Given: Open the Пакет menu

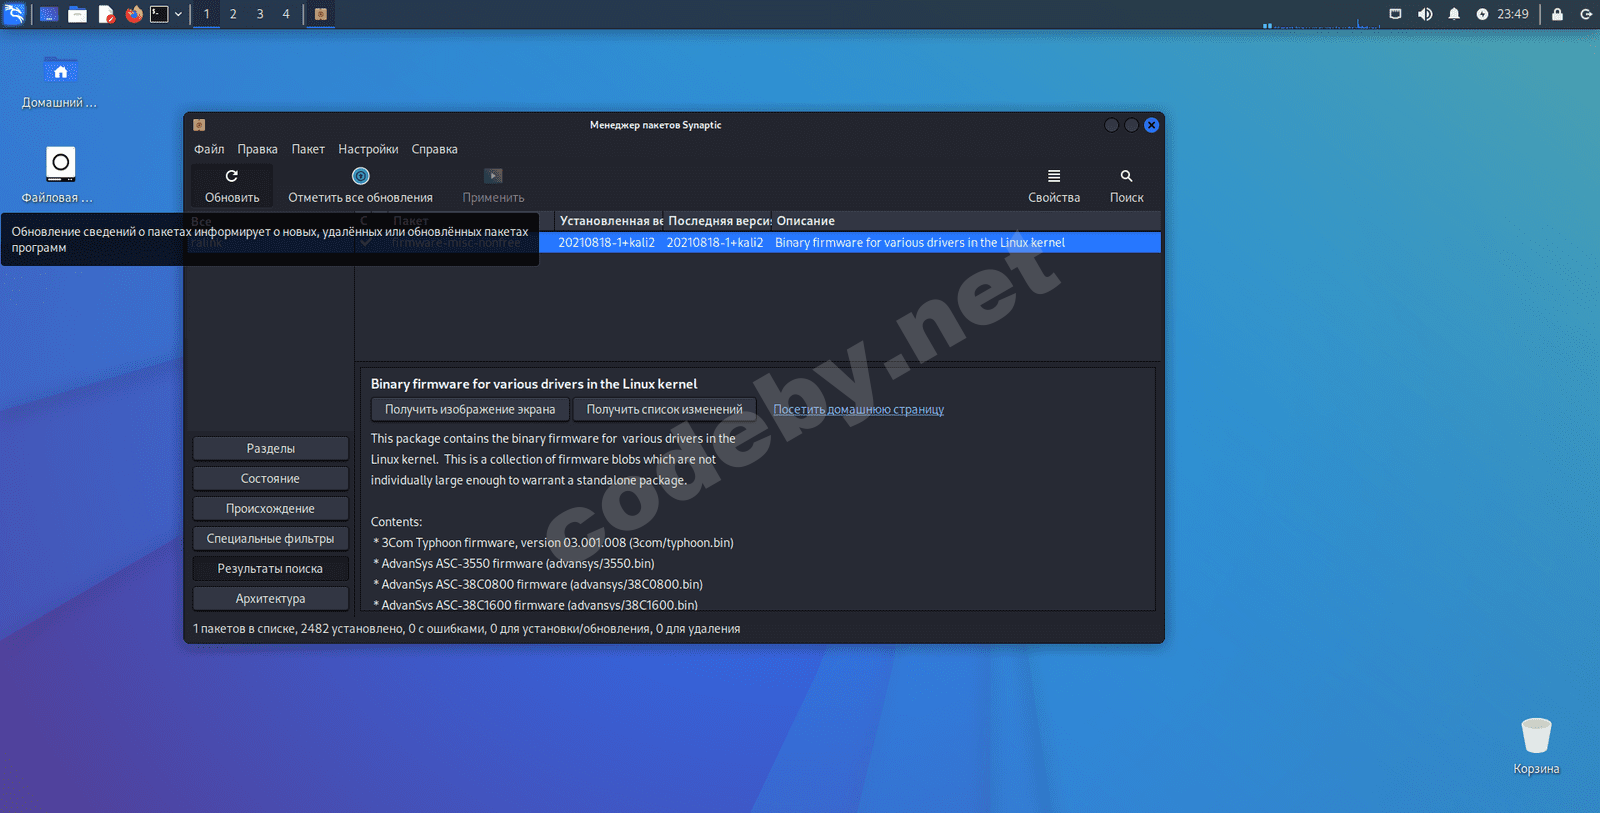Looking at the screenshot, I should 308,149.
